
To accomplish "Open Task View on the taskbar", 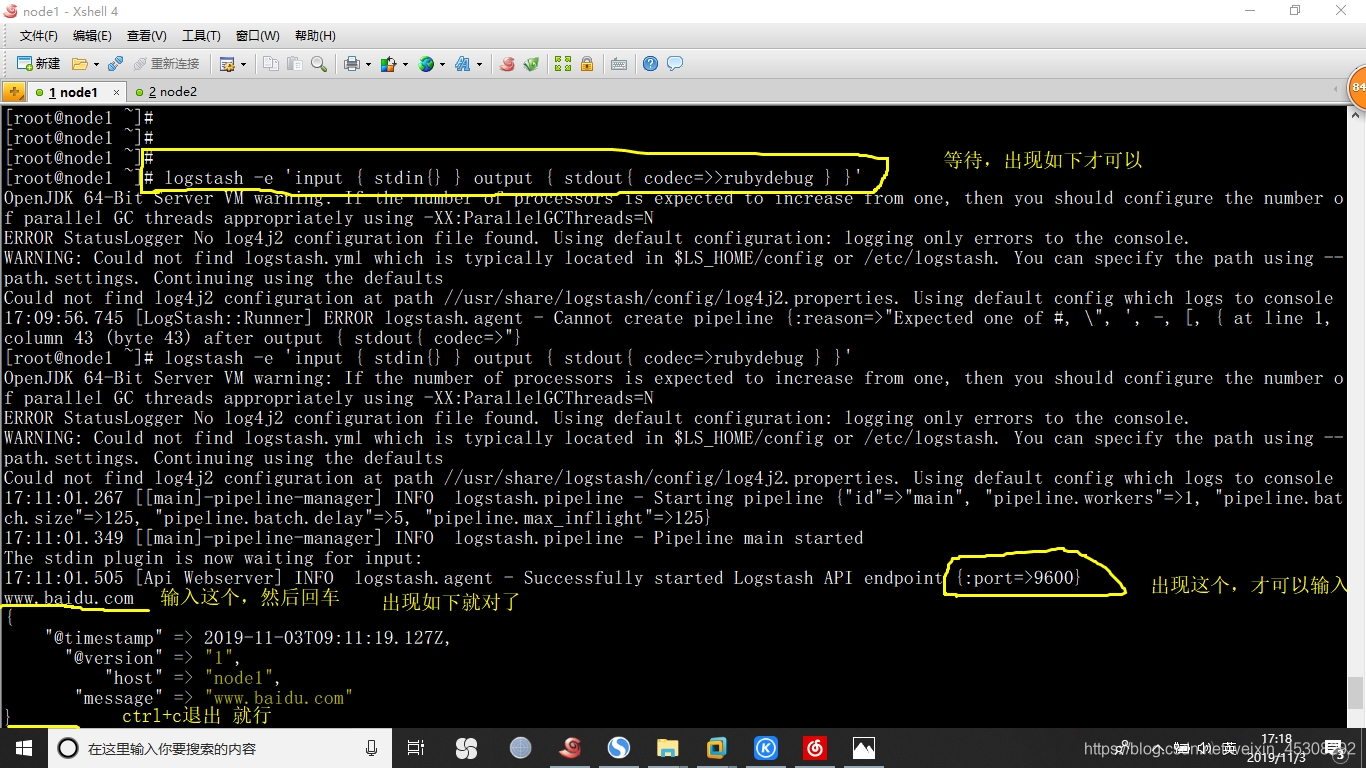I will (x=416, y=748).
